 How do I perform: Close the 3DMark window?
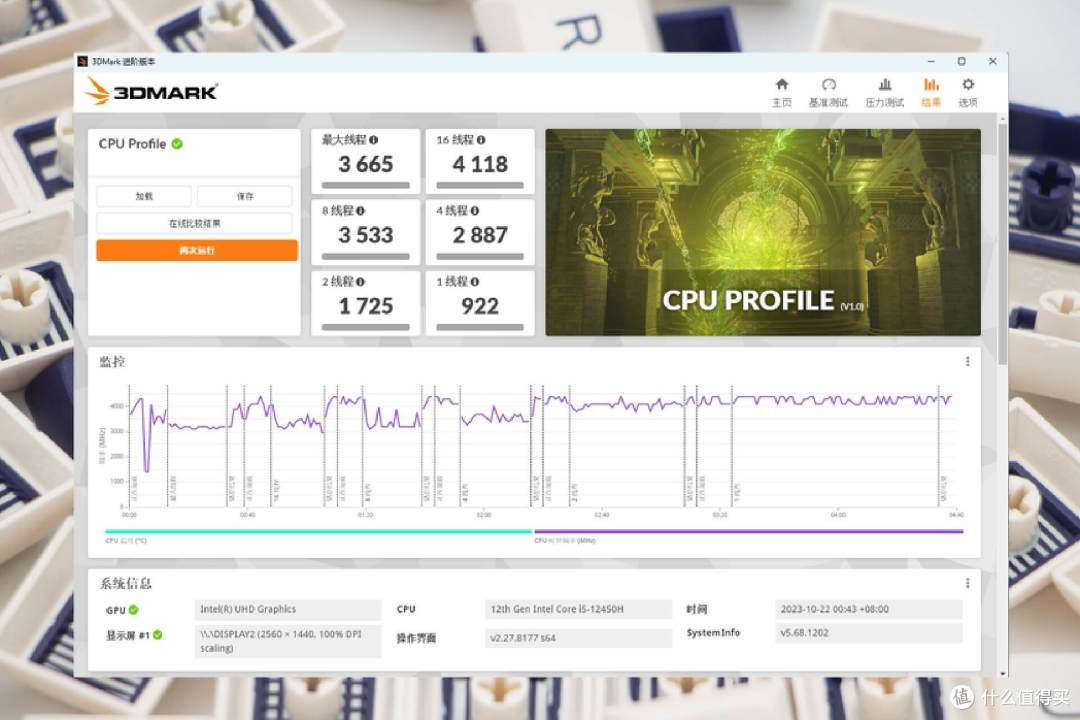coord(993,61)
